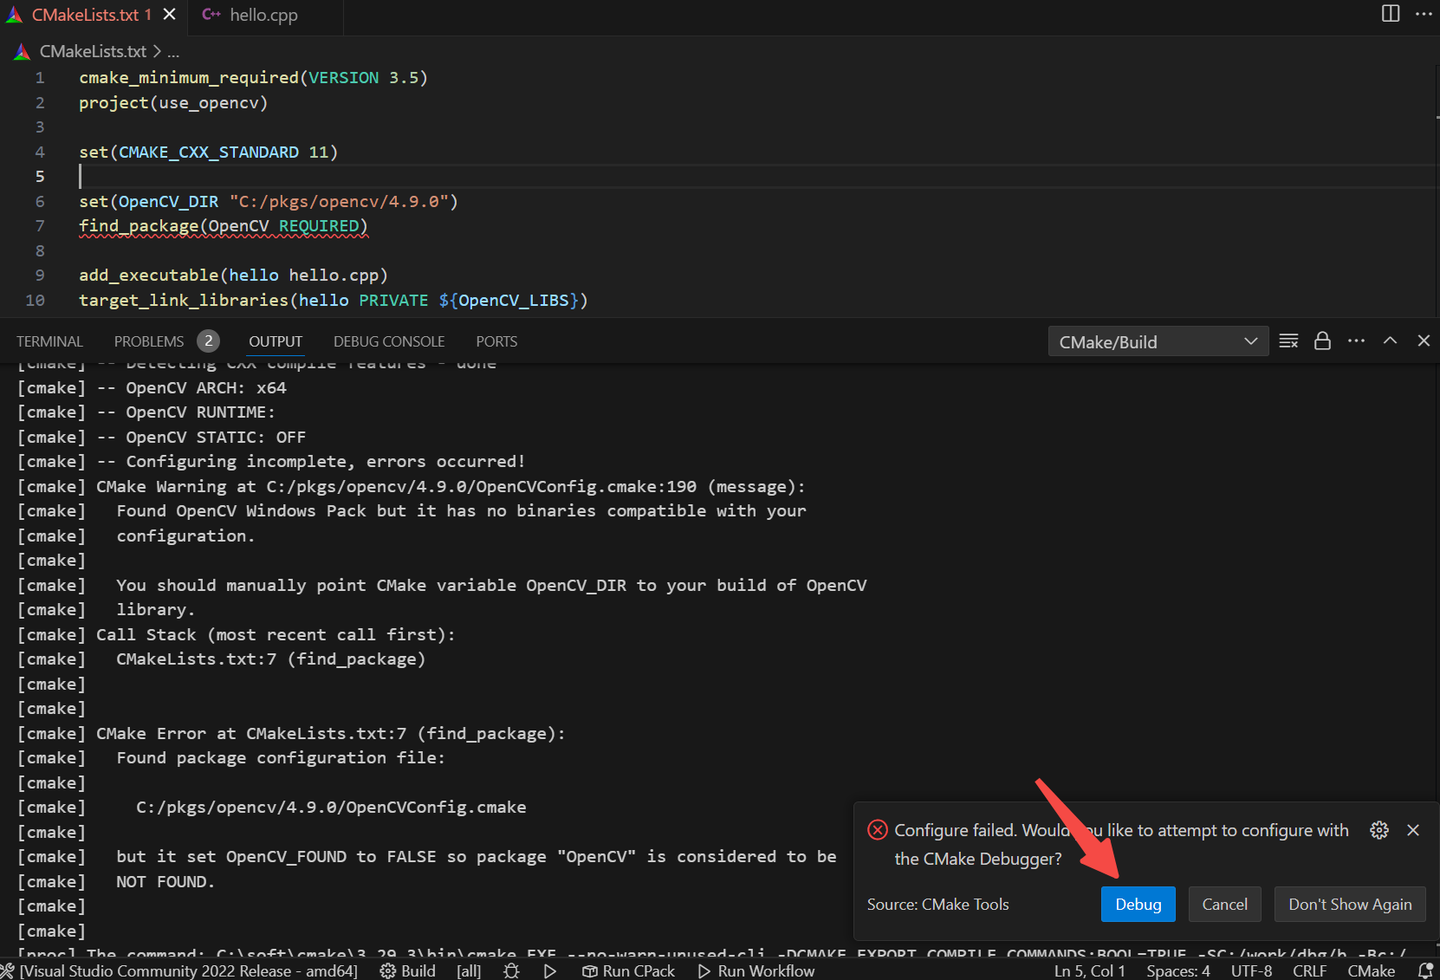The height and width of the screenshot is (980, 1440).
Task: Split the editor using the layout icon
Action: point(1390,14)
